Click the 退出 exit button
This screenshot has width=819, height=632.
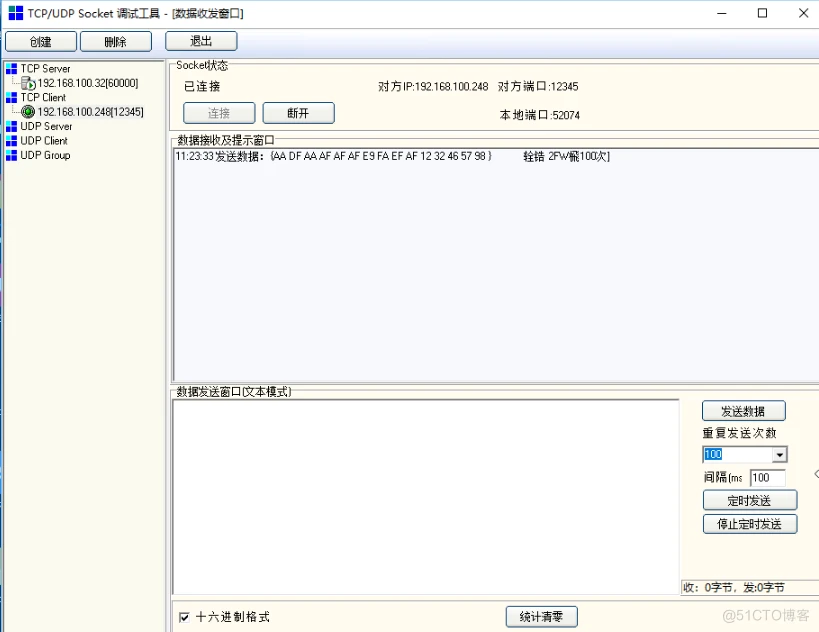(x=199, y=41)
